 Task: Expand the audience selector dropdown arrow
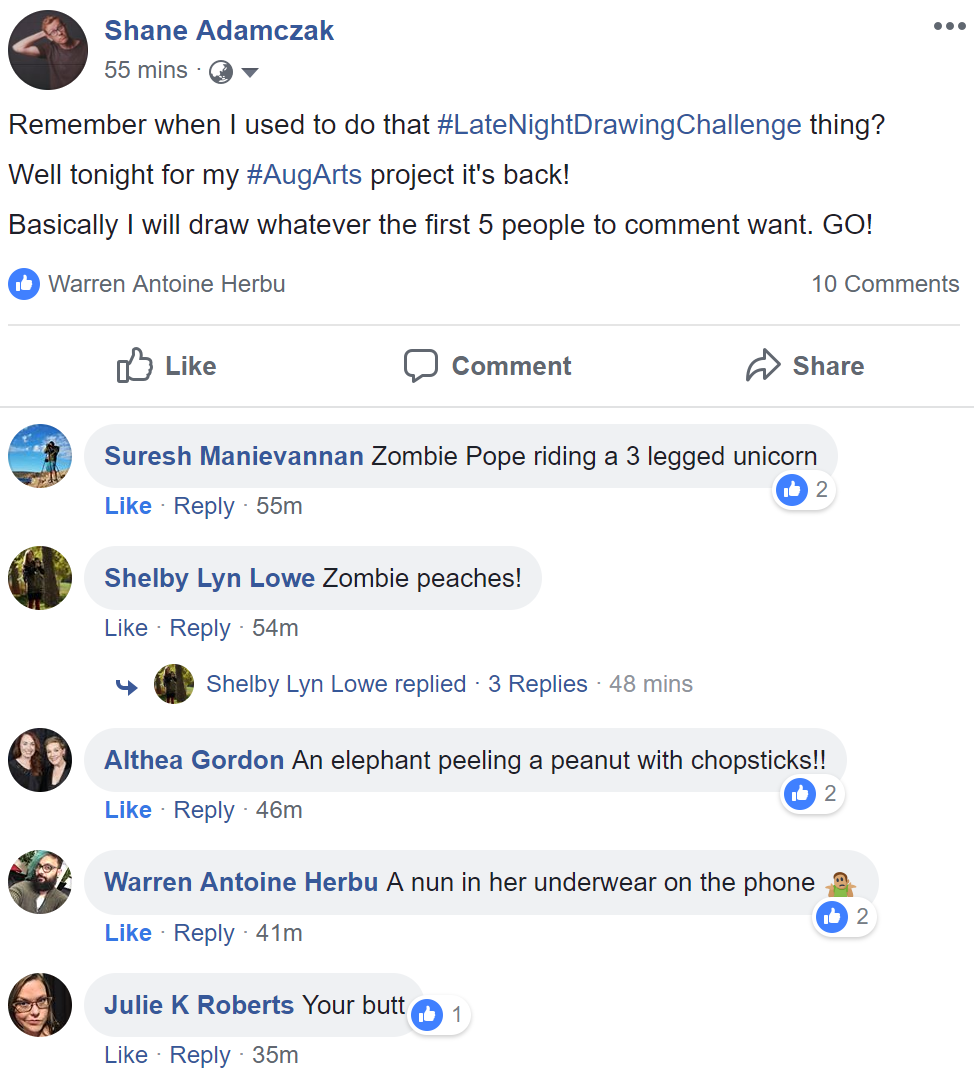pyautogui.click(x=250, y=72)
